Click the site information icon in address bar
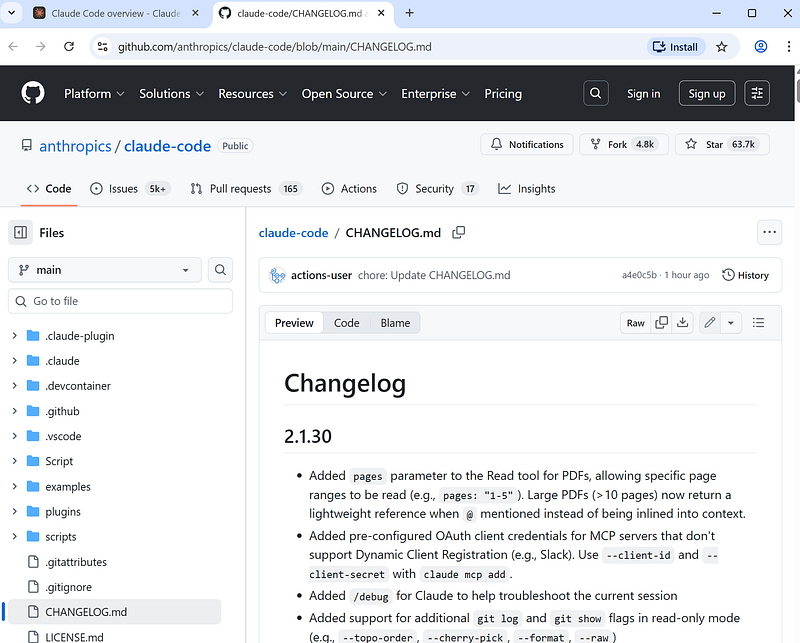This screenshot has height=643, width=800. [102, 47]
